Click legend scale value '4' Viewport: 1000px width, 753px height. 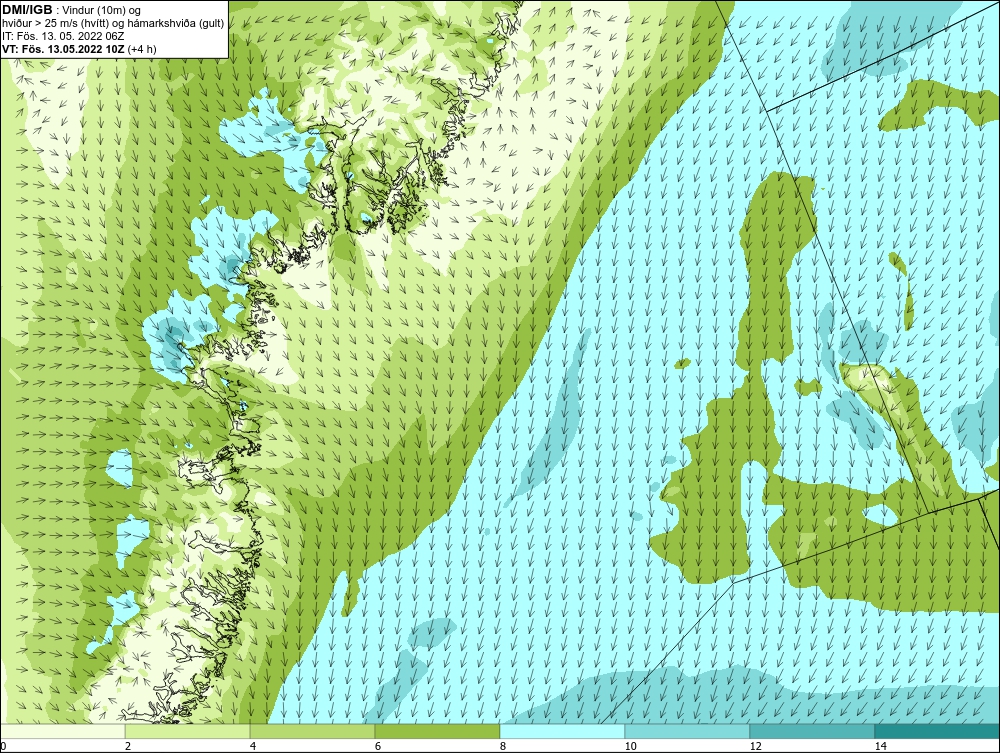tap(253, 747)
